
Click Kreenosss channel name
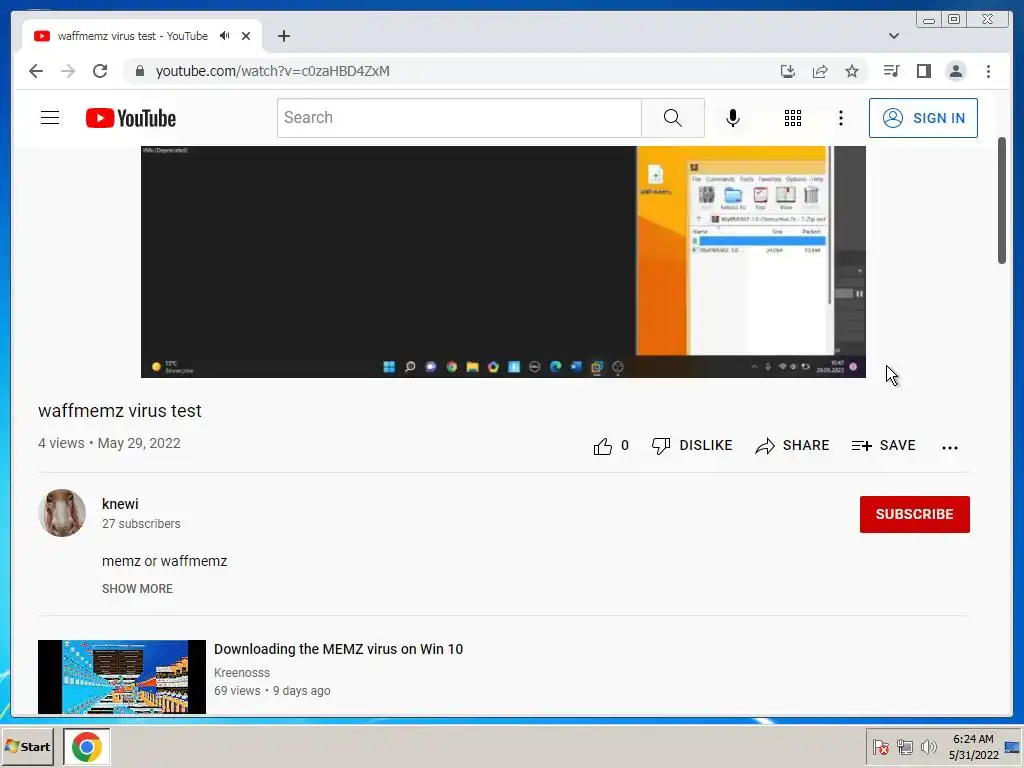point(242,672)
